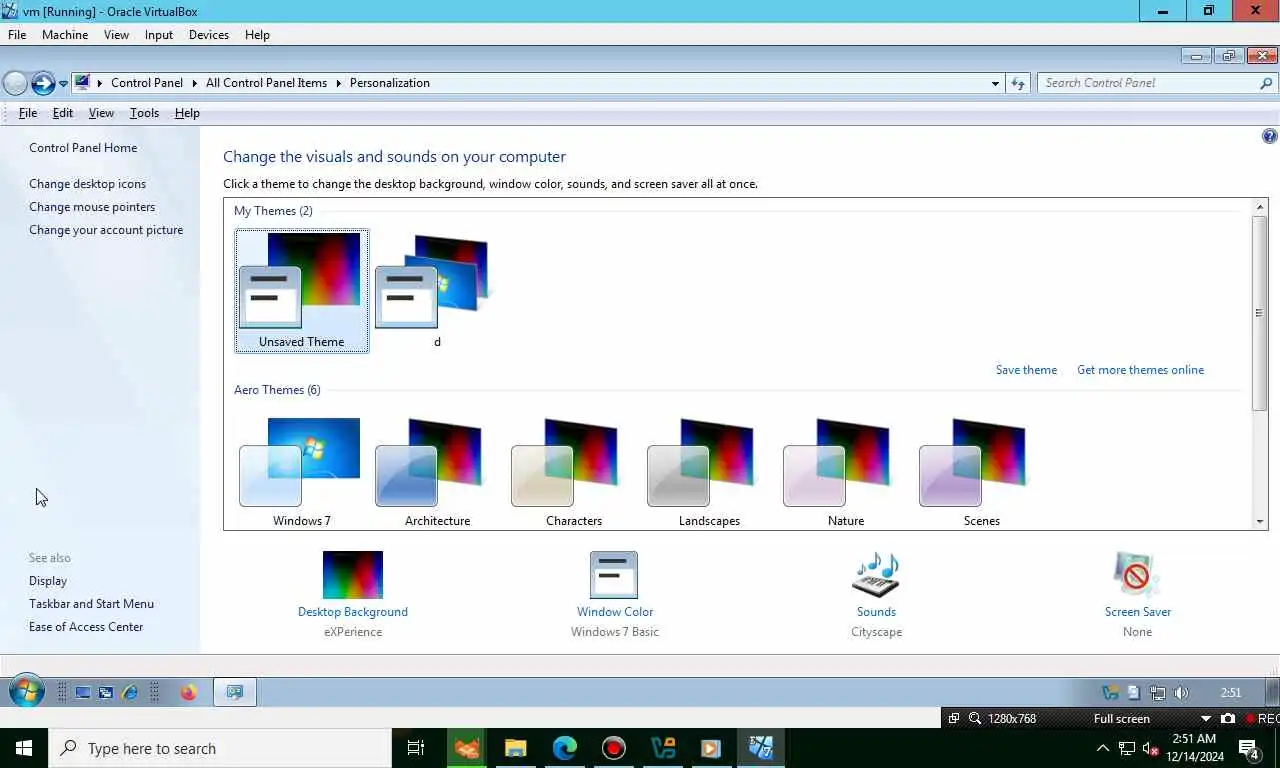Select the Unsaved Theme thumbnail
1280x768 pixels.
point(301,290)
